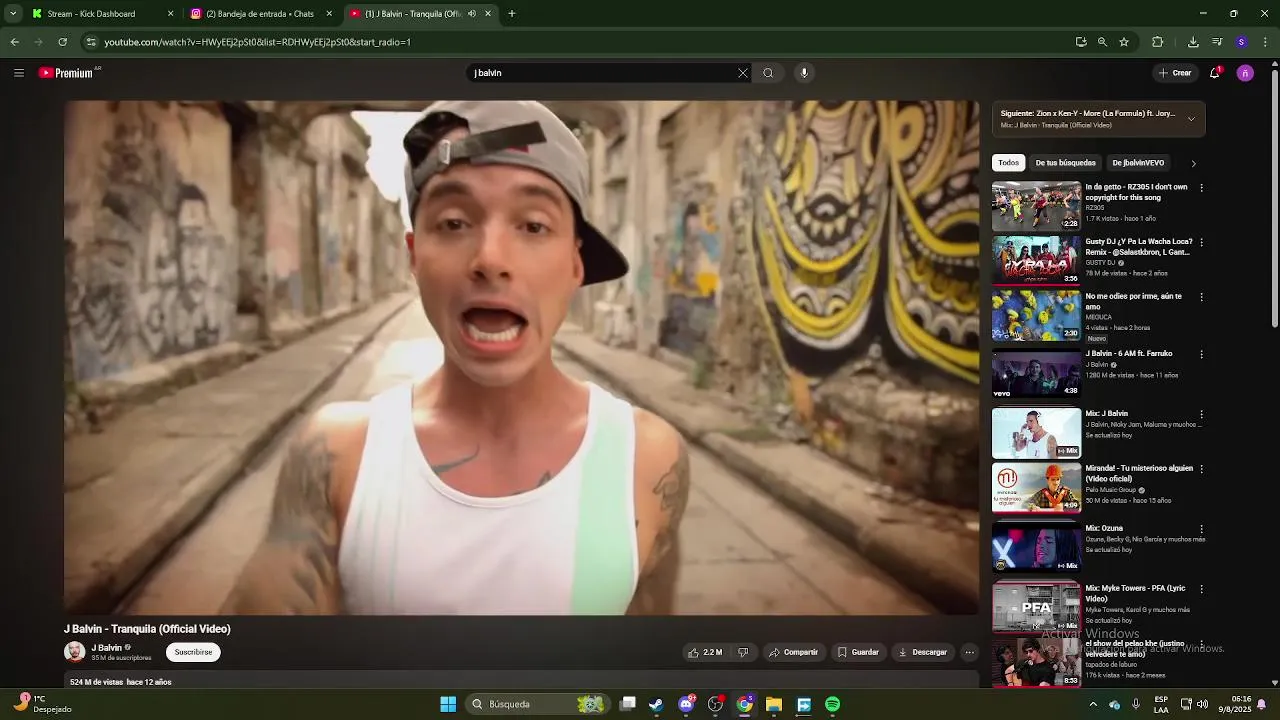Go back in browser history

(14, 42)
